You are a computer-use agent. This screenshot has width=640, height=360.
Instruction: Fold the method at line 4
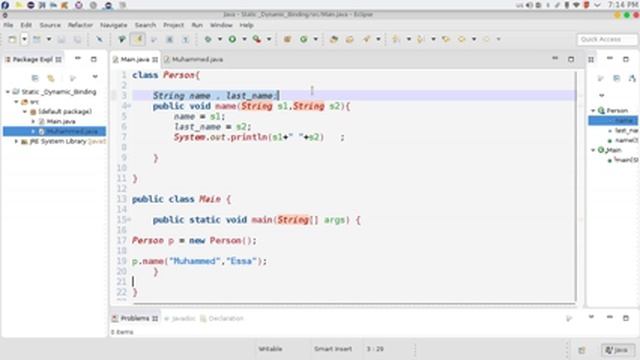pyautogui.click(x=129, y=106)
